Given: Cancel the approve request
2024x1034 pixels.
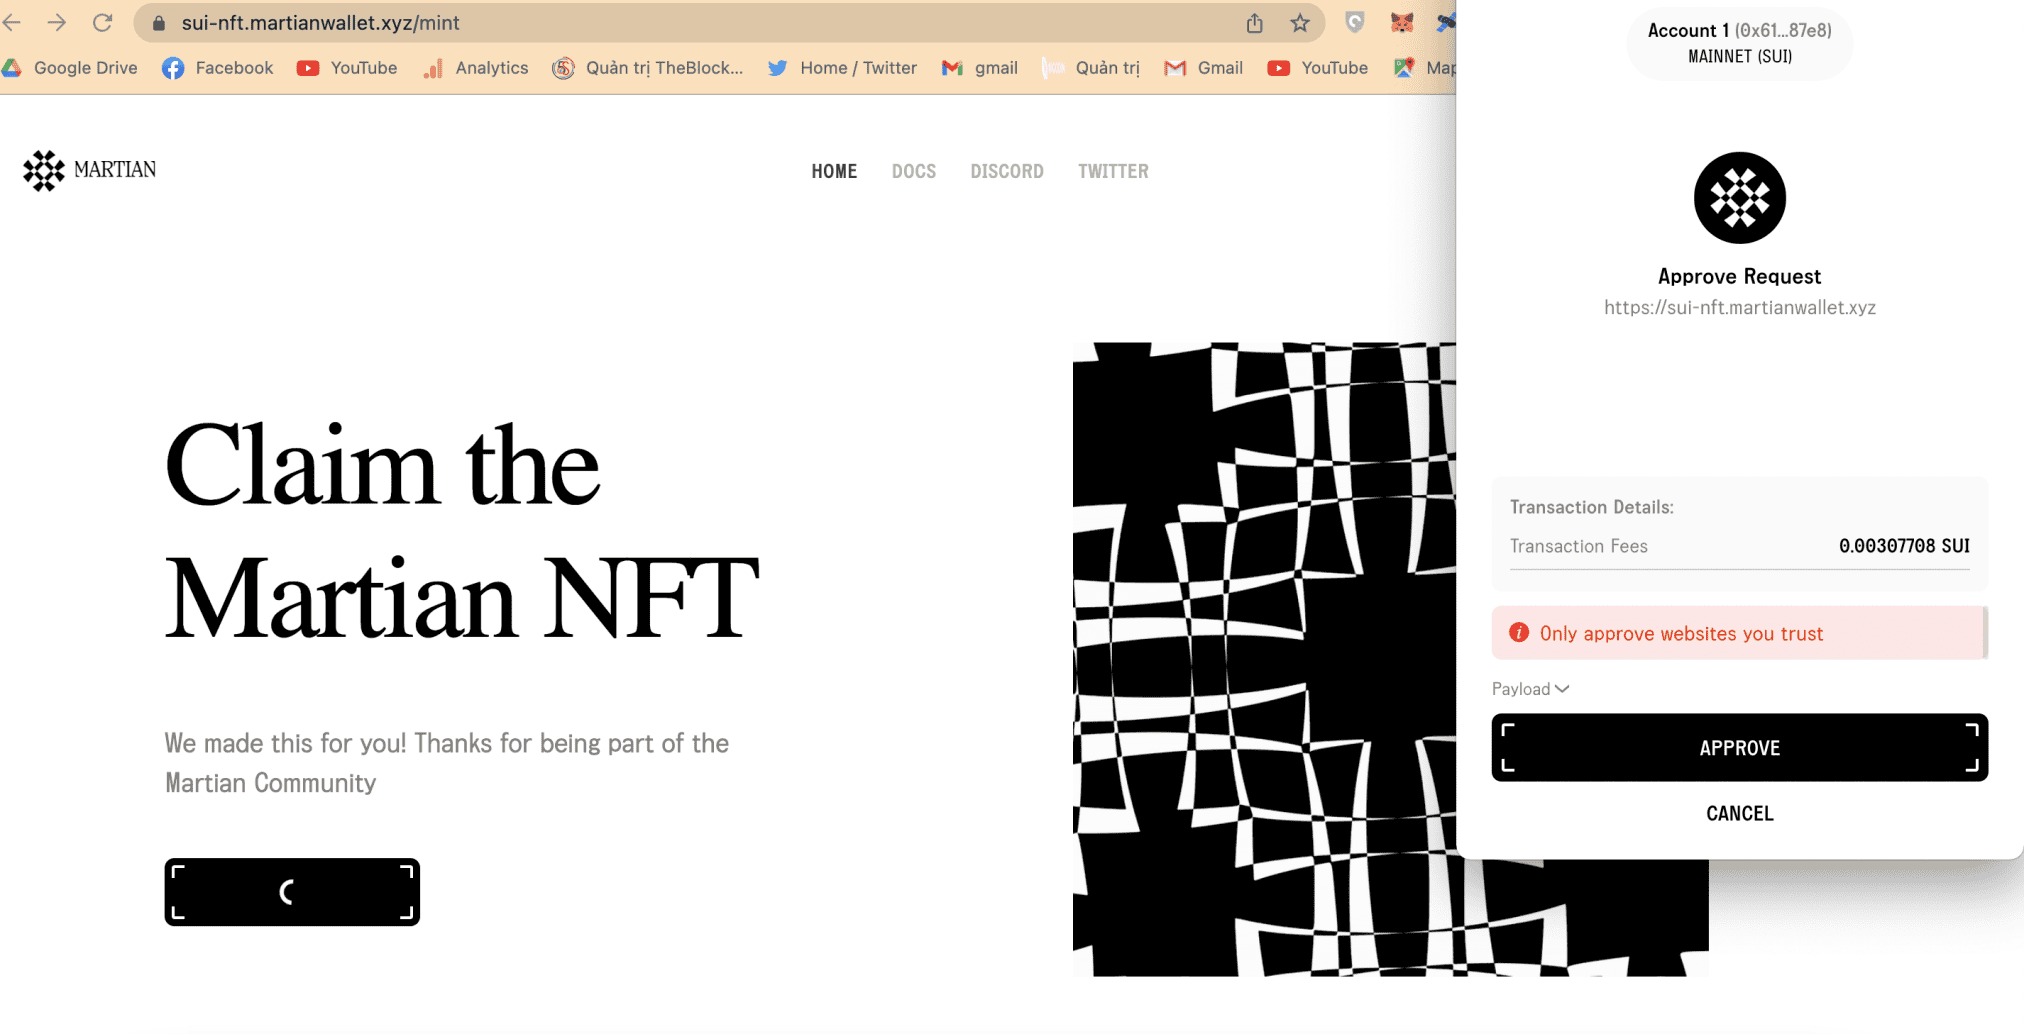Looking at the screenshot, I should click(x=1740, y=814).
